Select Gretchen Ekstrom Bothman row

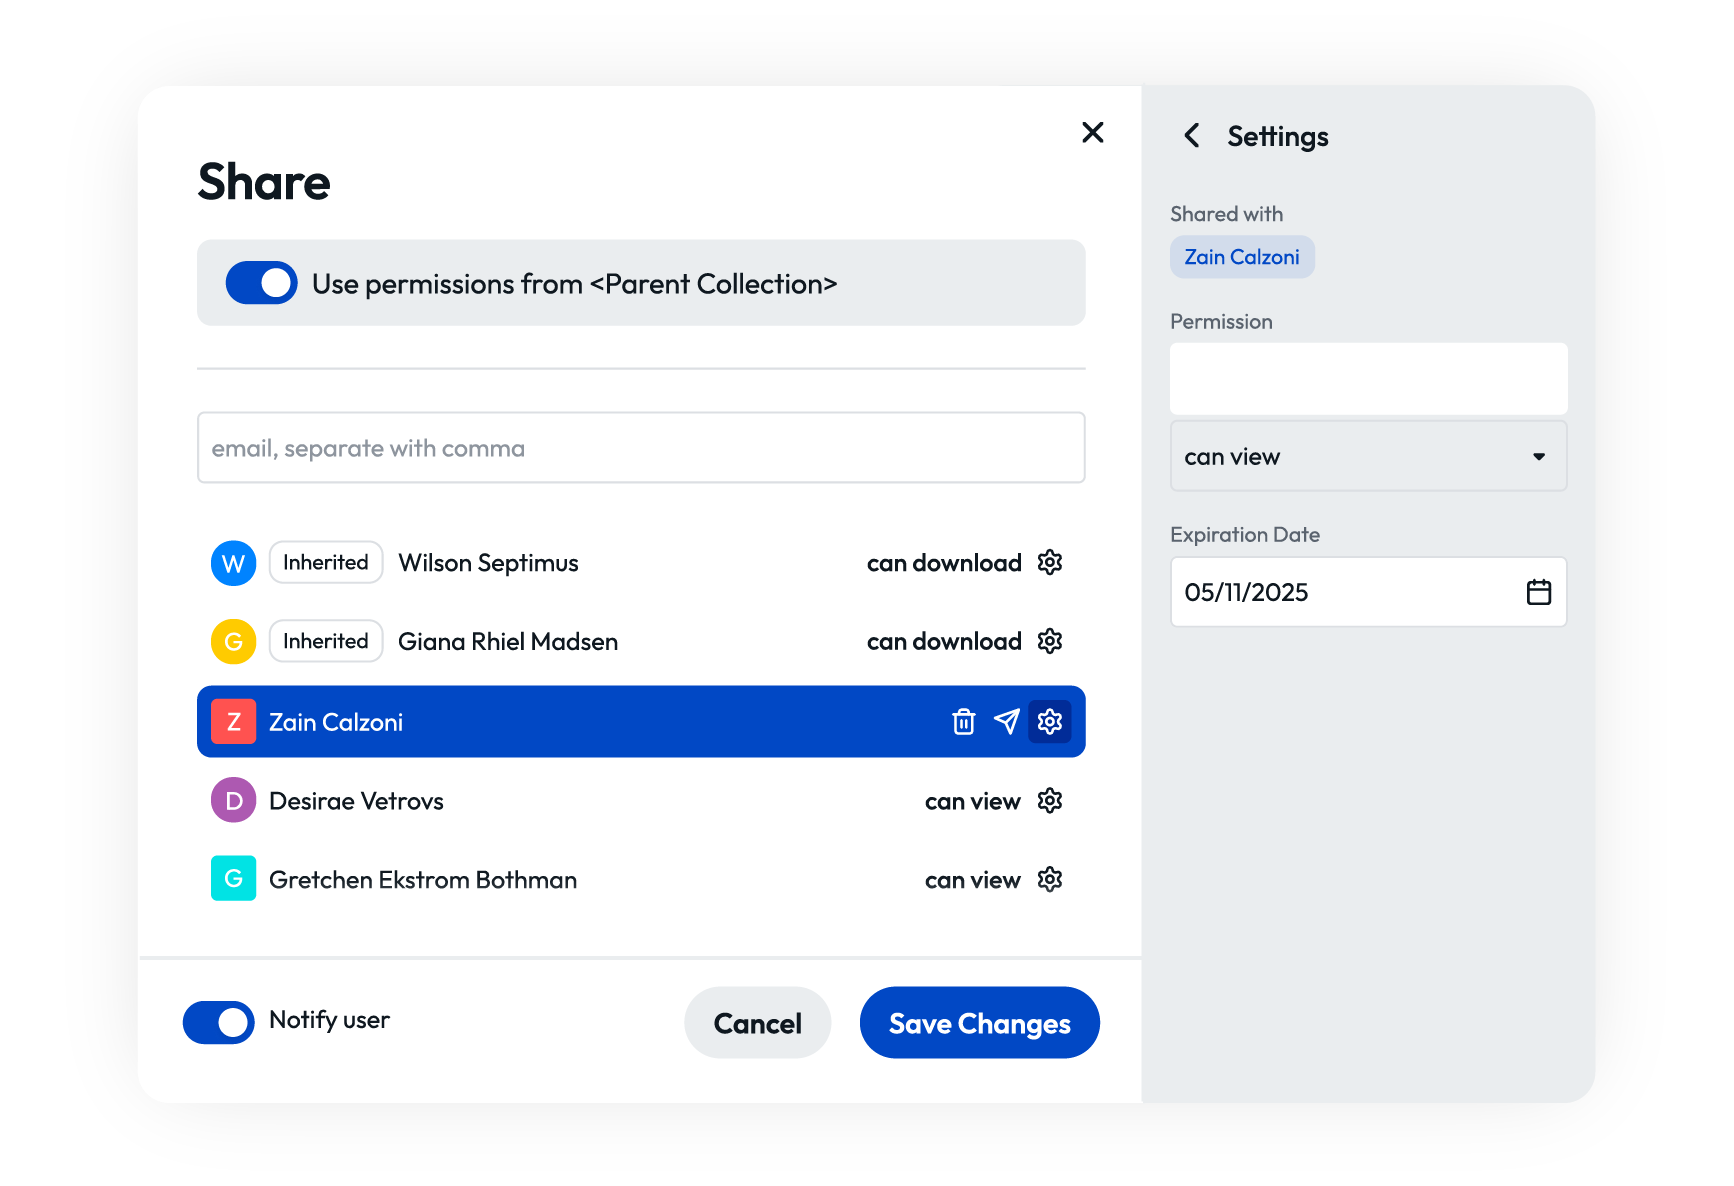coord(422,880)
